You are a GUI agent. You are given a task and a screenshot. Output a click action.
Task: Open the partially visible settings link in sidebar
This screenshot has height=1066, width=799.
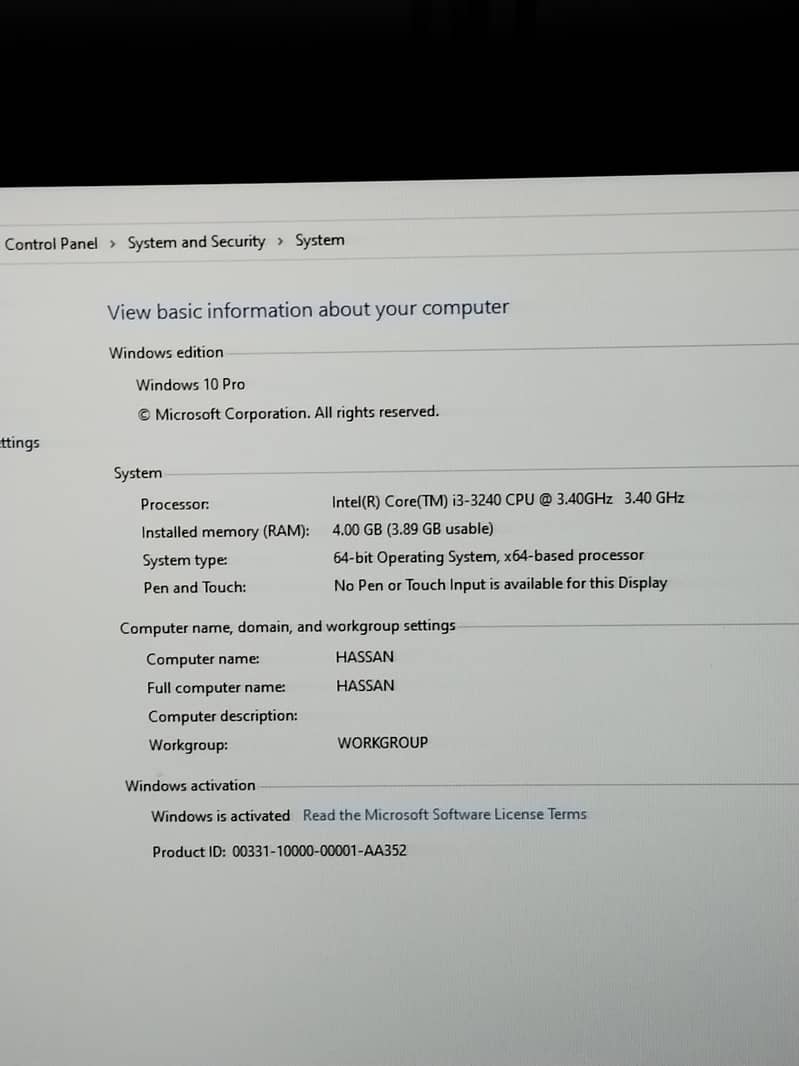[20, 443]
